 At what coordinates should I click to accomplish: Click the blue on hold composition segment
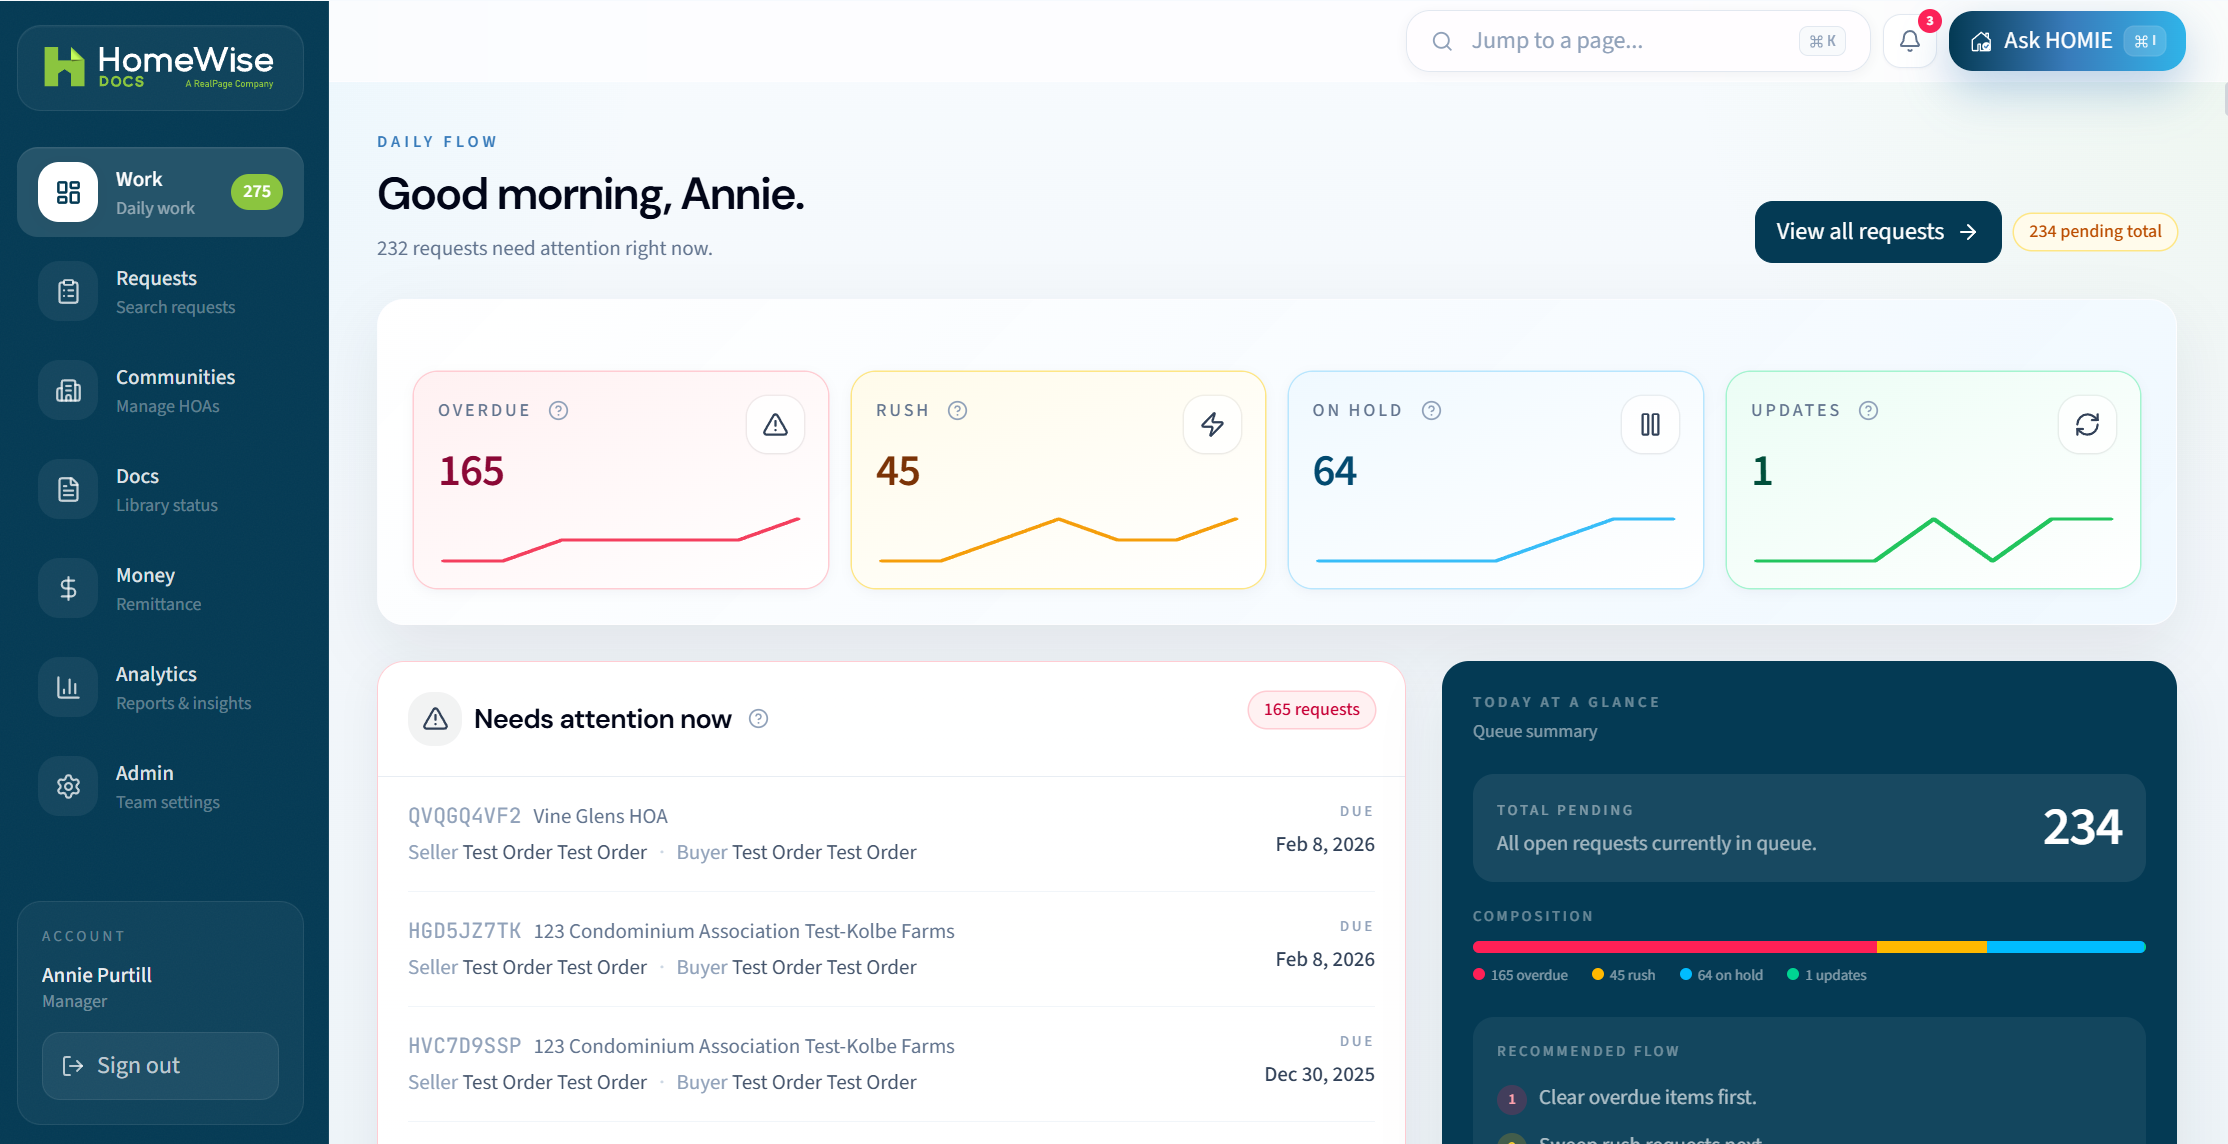point(2065,947)
